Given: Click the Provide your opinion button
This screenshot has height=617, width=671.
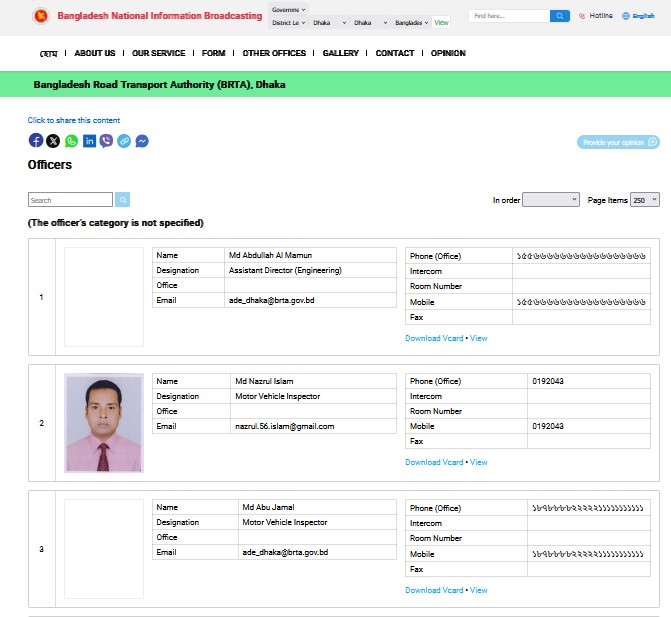Looking at the screenshot, I should coord(618,142).
